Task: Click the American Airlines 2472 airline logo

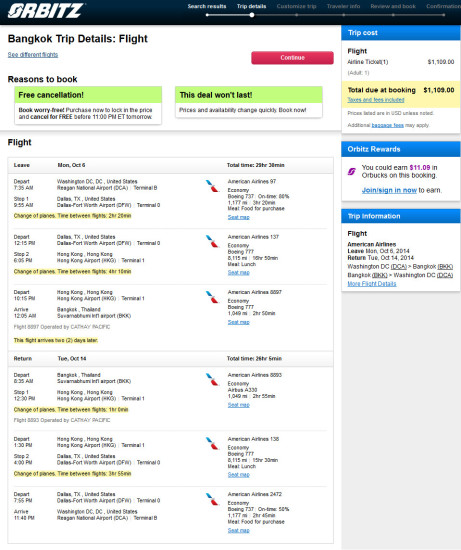Action: point(212,498)
